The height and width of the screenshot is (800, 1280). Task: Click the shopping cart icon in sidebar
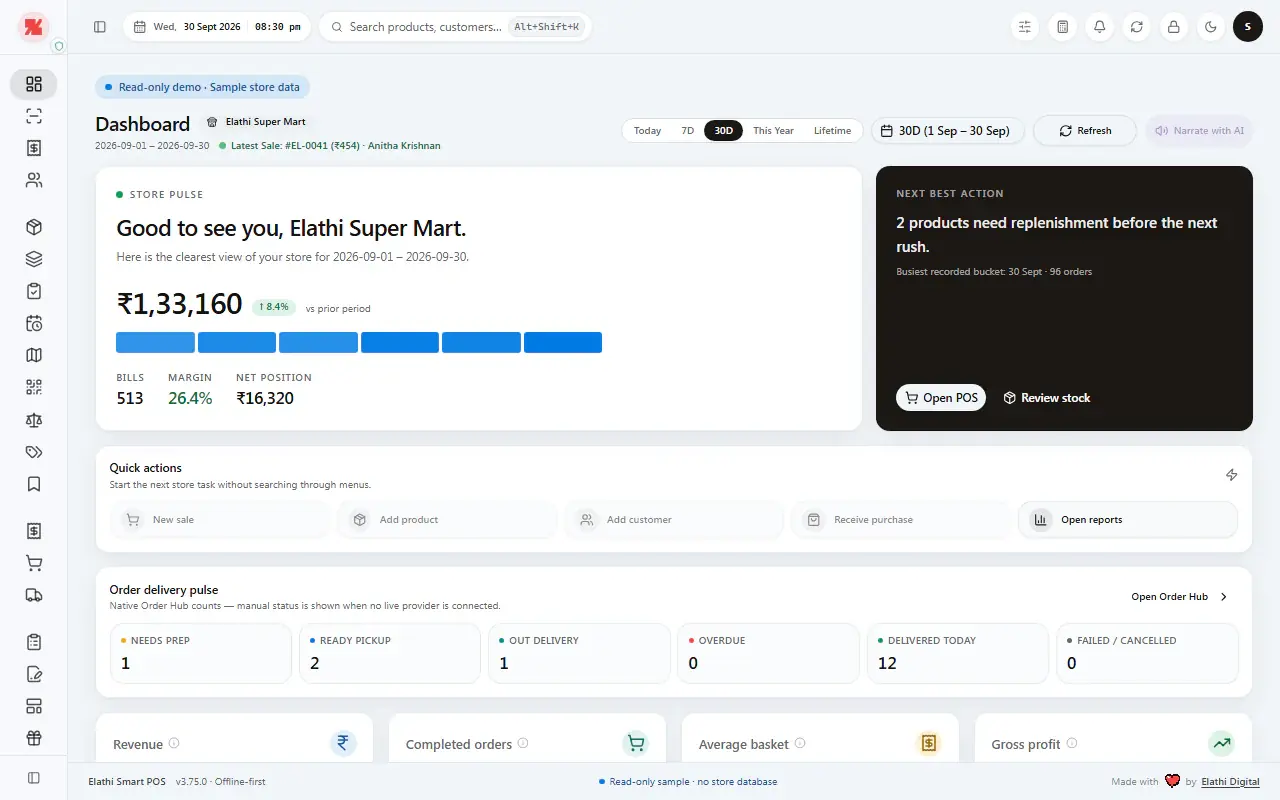[34, 563]
